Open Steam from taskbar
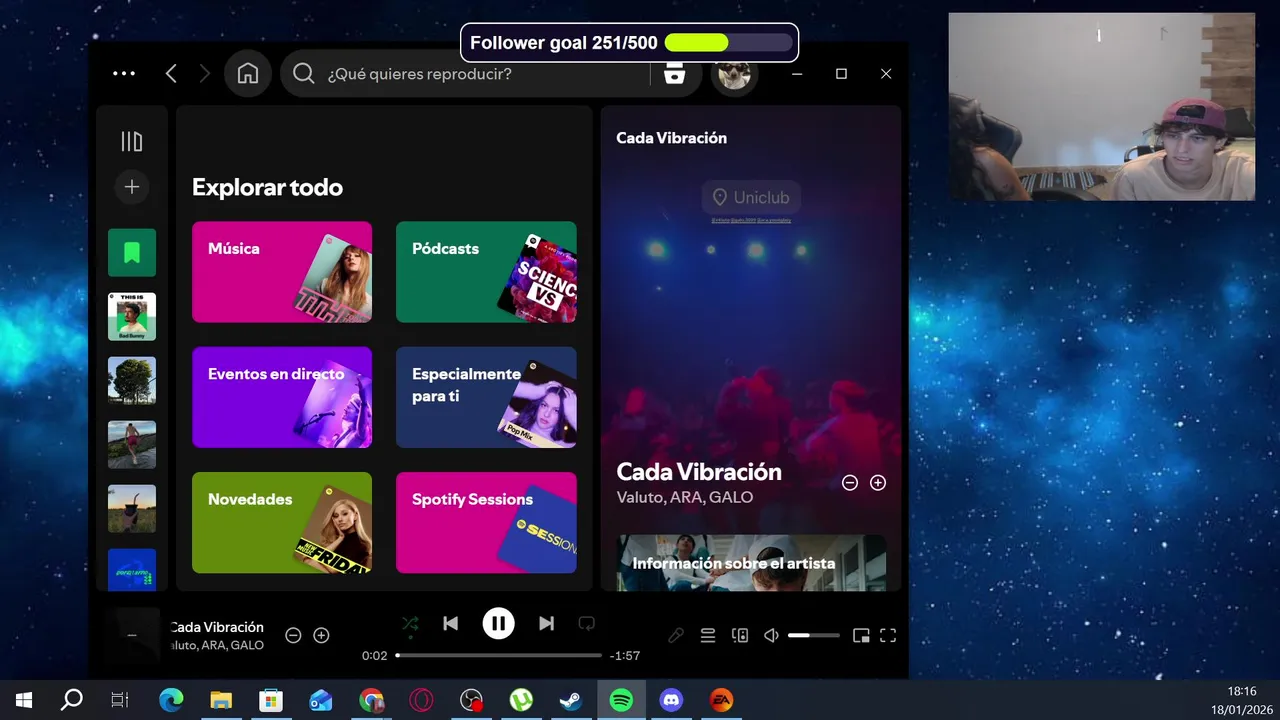 tap(571, 700)
